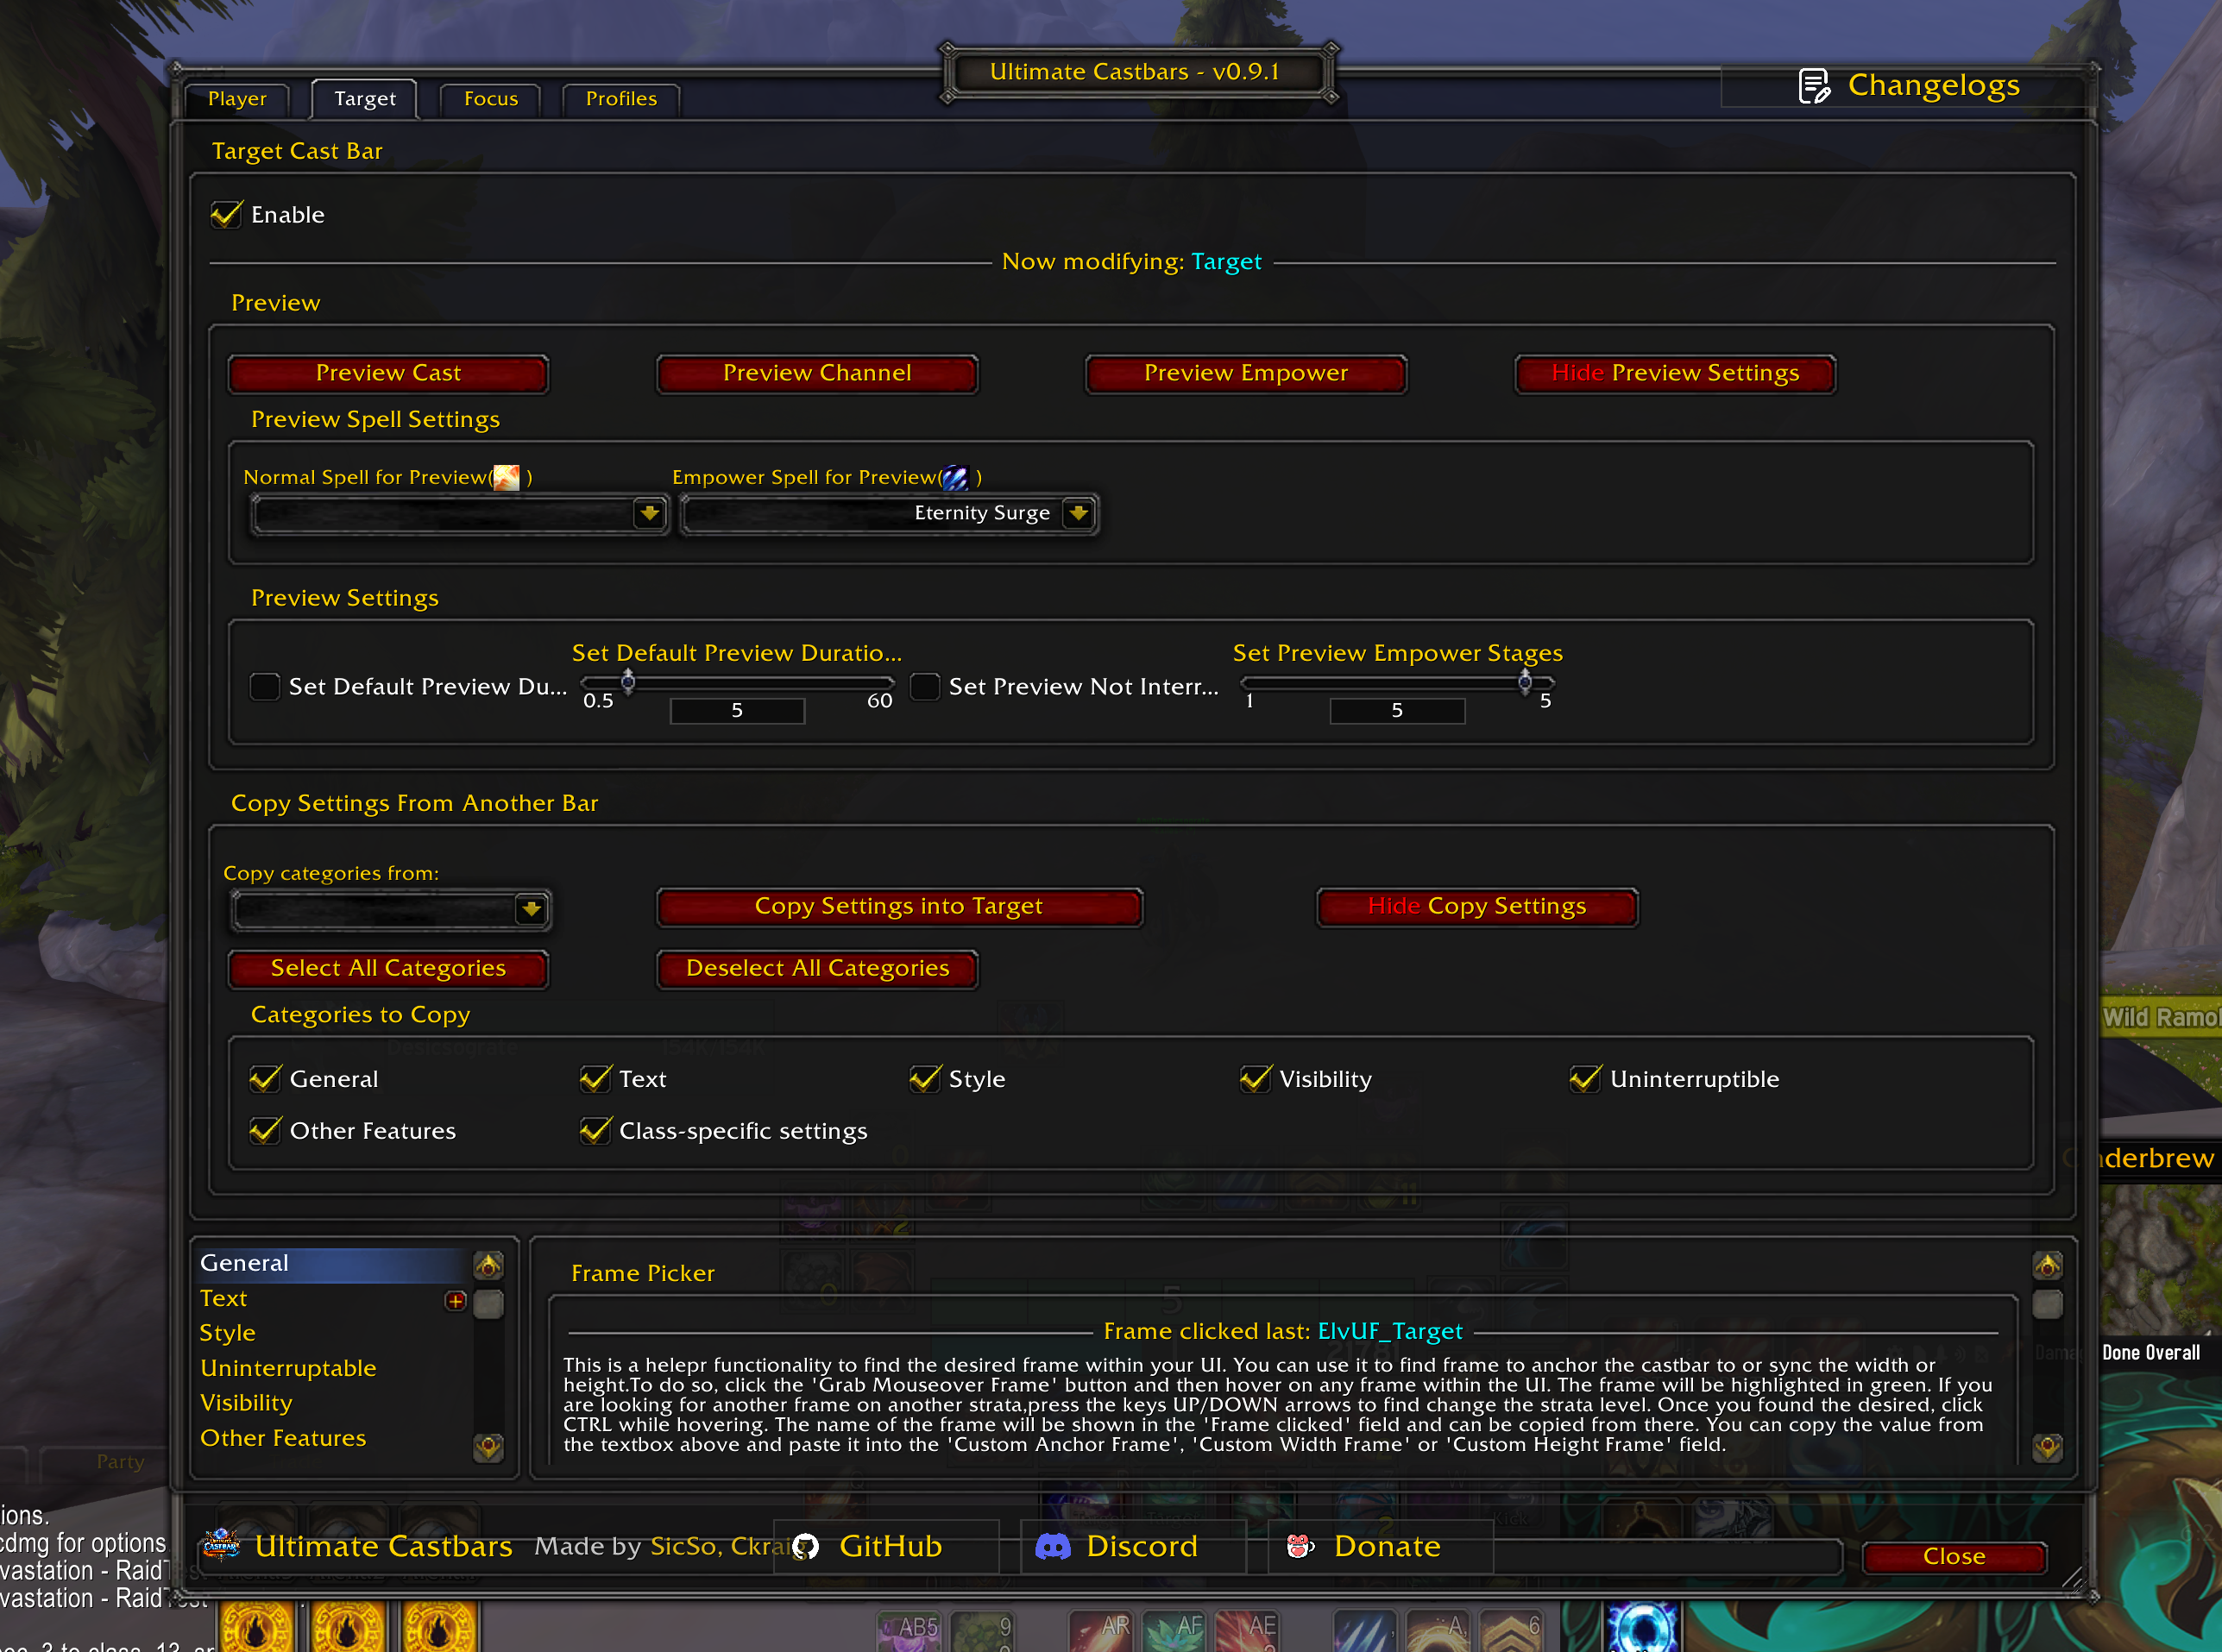This screenshot has height=1652, width=2222.
Task: Uncheck the Visibility copy category
Action: (x=1255, y=1079)
